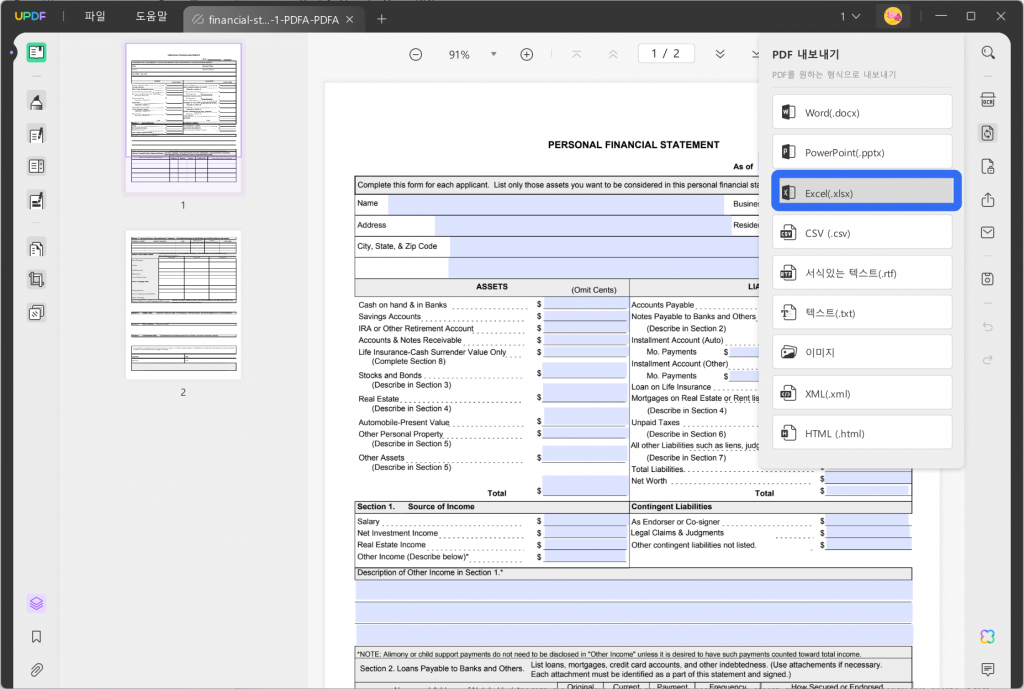The width and height of the screenshot is (1024, 689).
Task: Open the UPDF AI assistant icon
Action: (x=988, y=637)
